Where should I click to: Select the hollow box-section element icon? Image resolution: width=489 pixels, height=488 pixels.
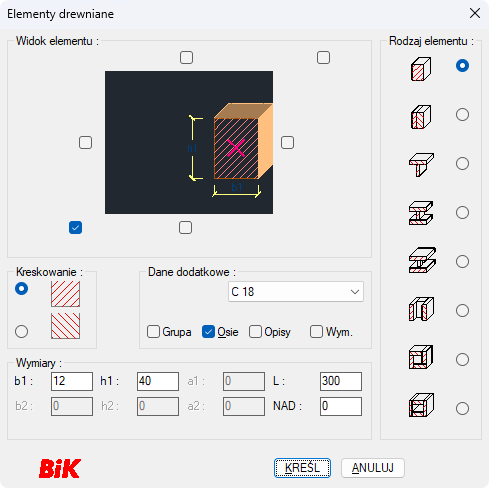click(421, 357)
